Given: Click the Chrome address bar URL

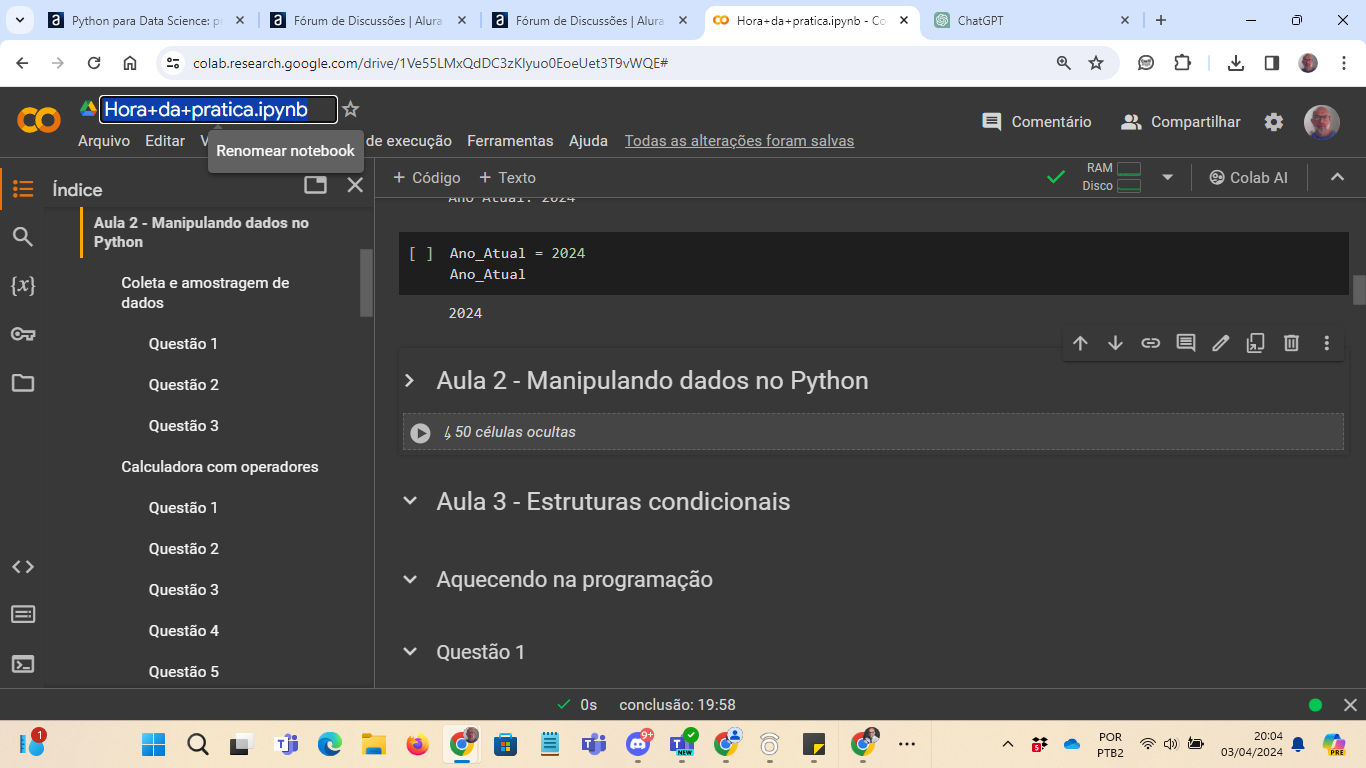Looking at the screenshot, I should click(430, 63).
